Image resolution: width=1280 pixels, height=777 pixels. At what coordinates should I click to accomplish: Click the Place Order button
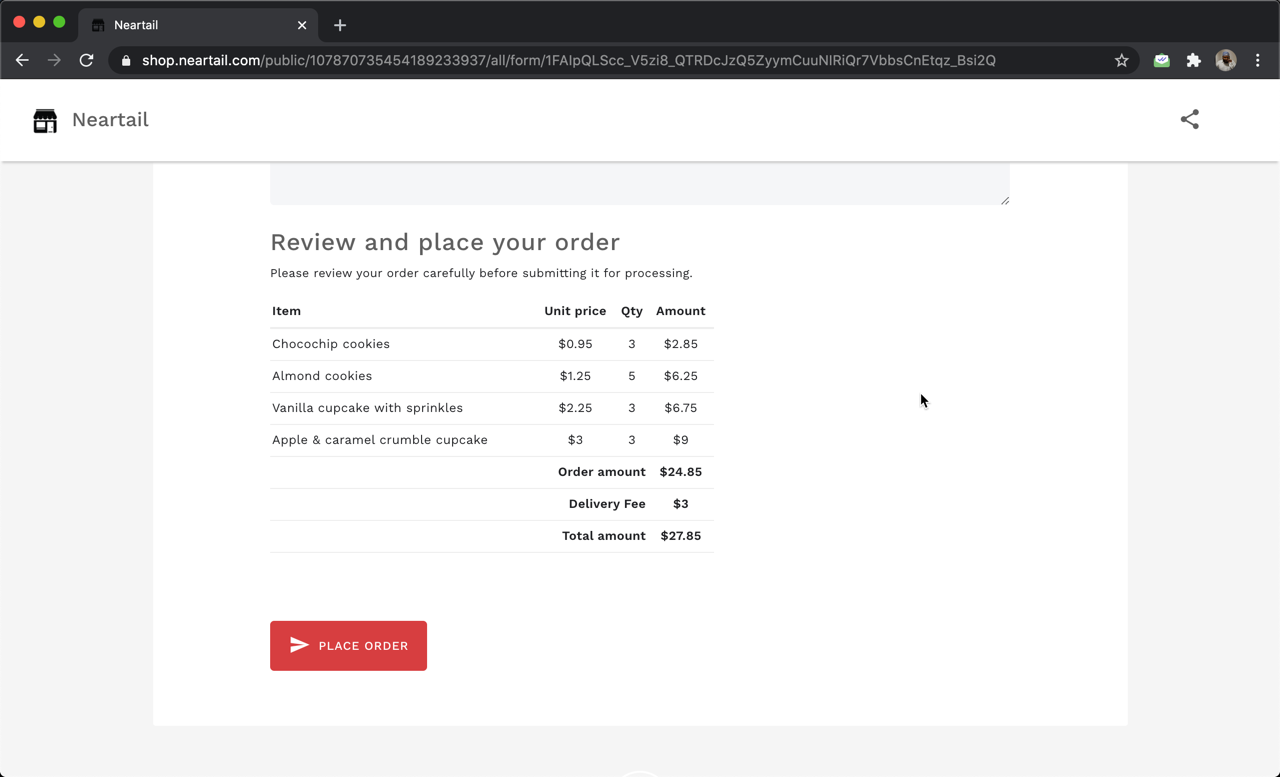coord(348,645)
